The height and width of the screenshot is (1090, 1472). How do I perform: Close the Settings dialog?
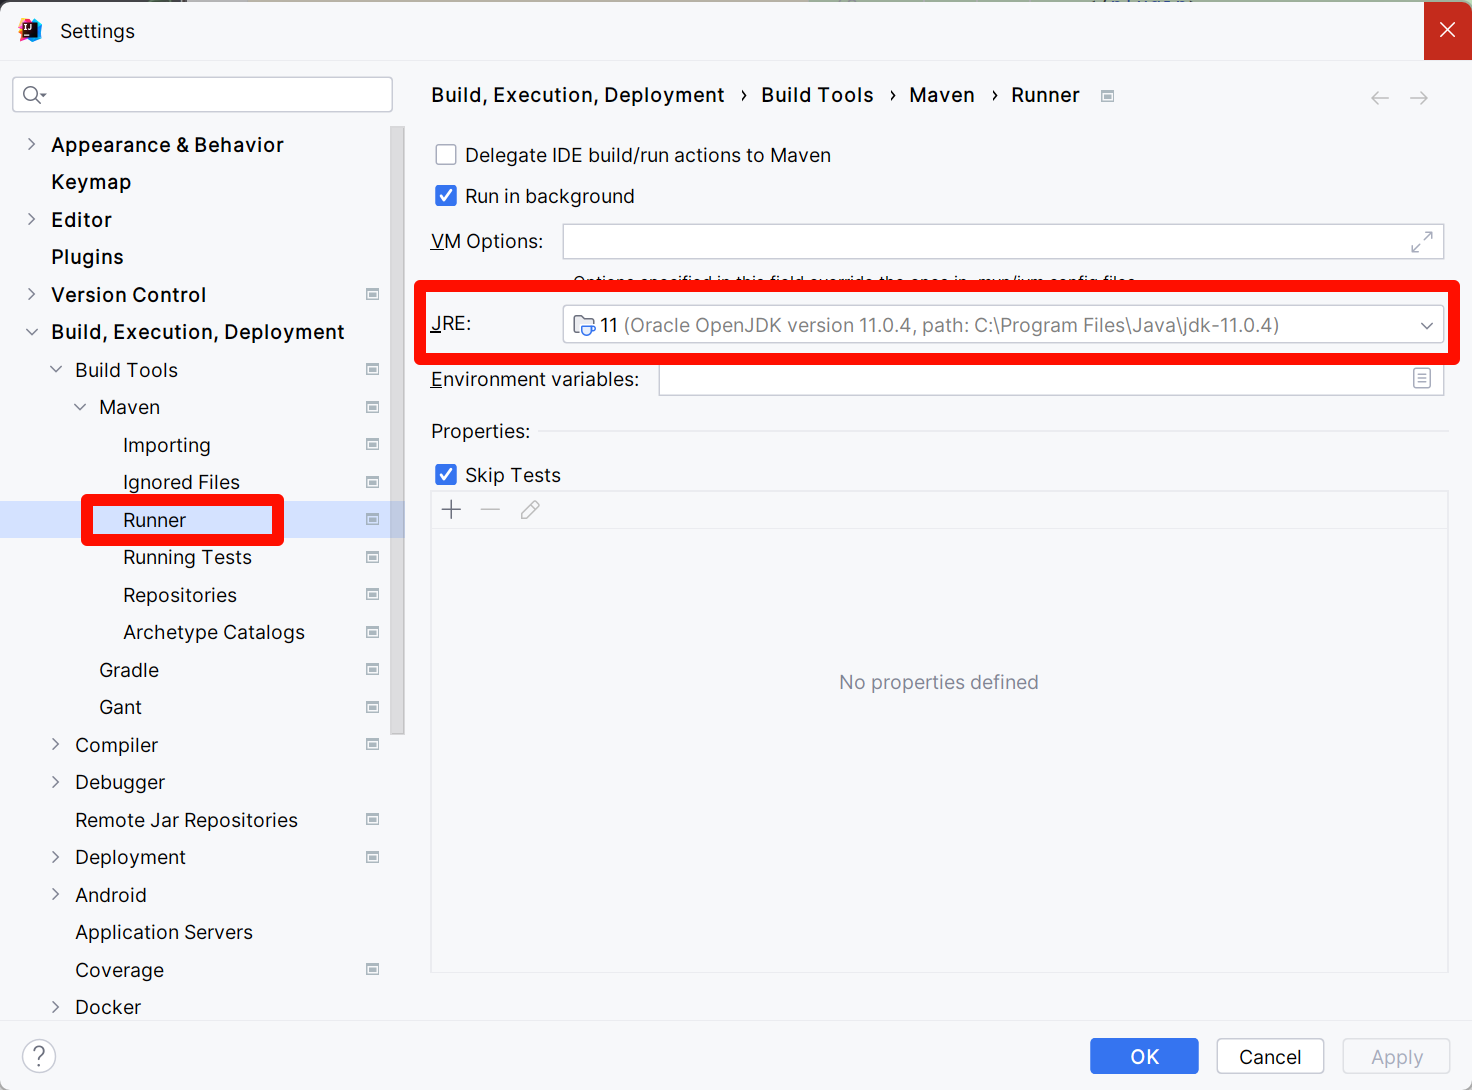tap(1447, 30)
